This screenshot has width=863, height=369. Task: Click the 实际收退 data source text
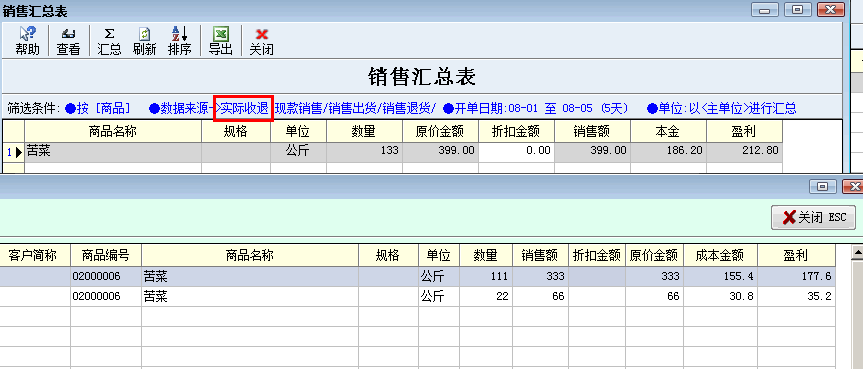244,108
